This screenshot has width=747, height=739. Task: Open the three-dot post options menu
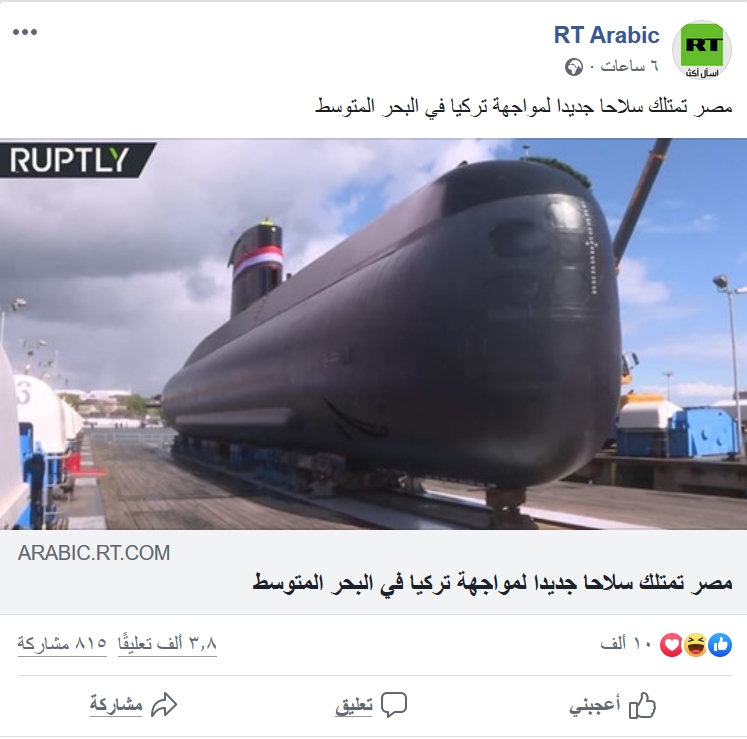coord(25,32)
